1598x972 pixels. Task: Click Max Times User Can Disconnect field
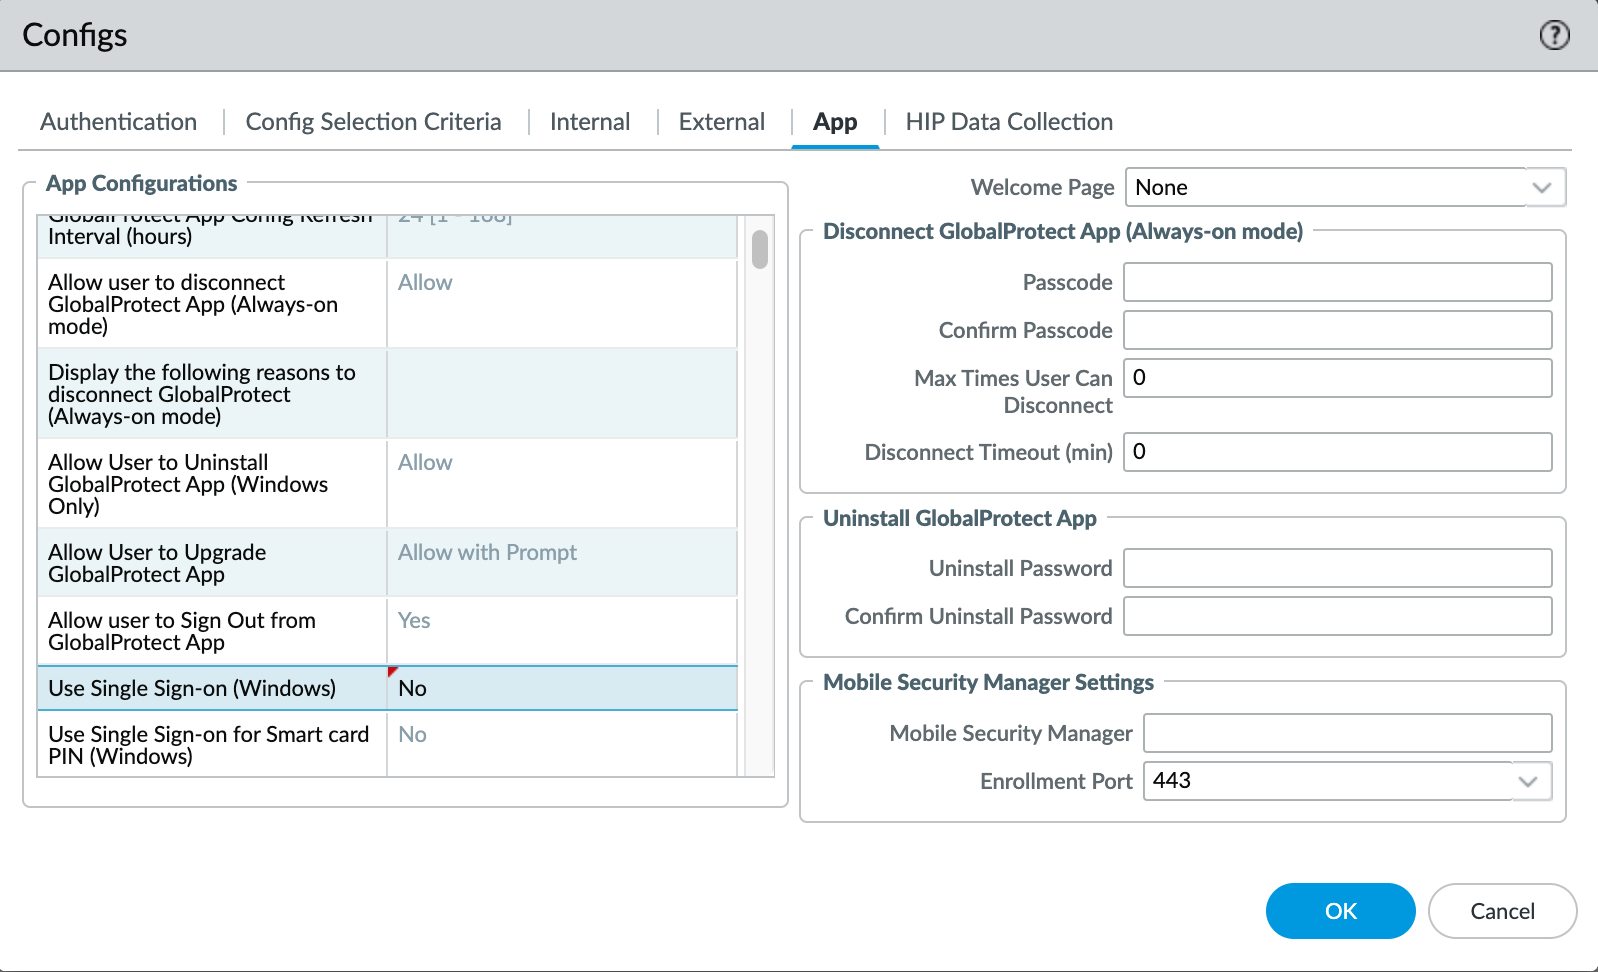coord(1338,378)
